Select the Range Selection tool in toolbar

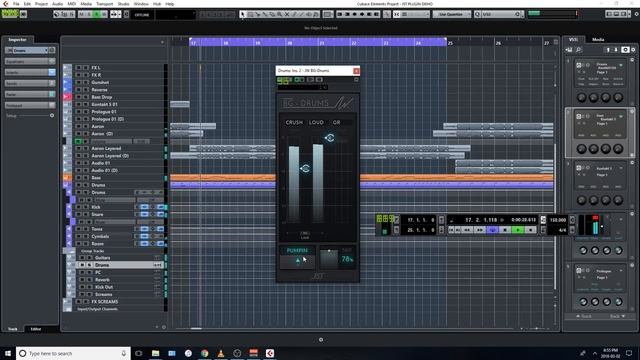click(250, 14)
